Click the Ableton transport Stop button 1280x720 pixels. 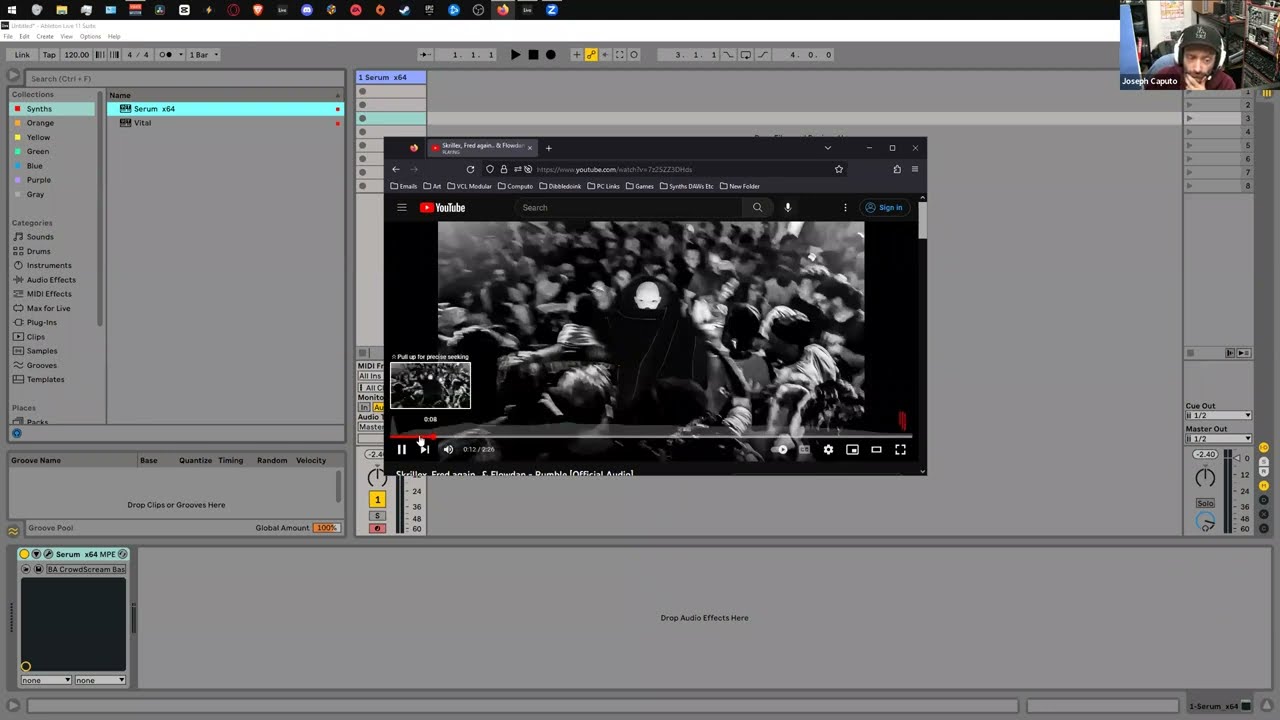point(533,55)
